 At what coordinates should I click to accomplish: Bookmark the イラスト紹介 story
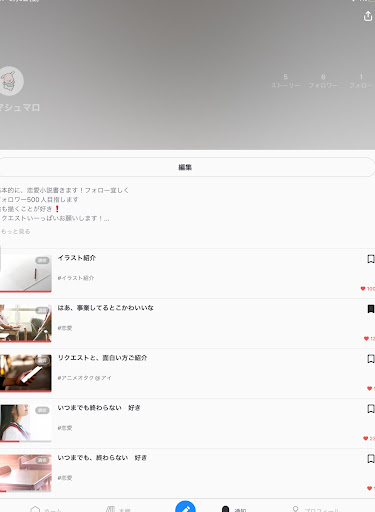(x=370, y=259)
